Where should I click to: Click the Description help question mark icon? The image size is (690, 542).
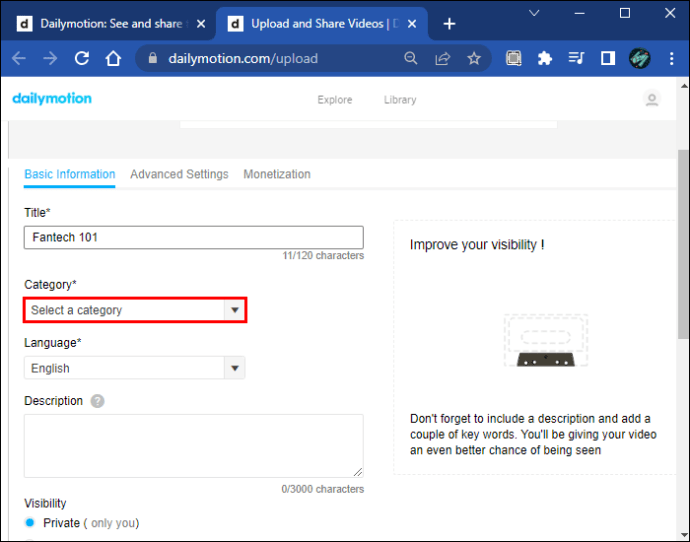(97, 401)
